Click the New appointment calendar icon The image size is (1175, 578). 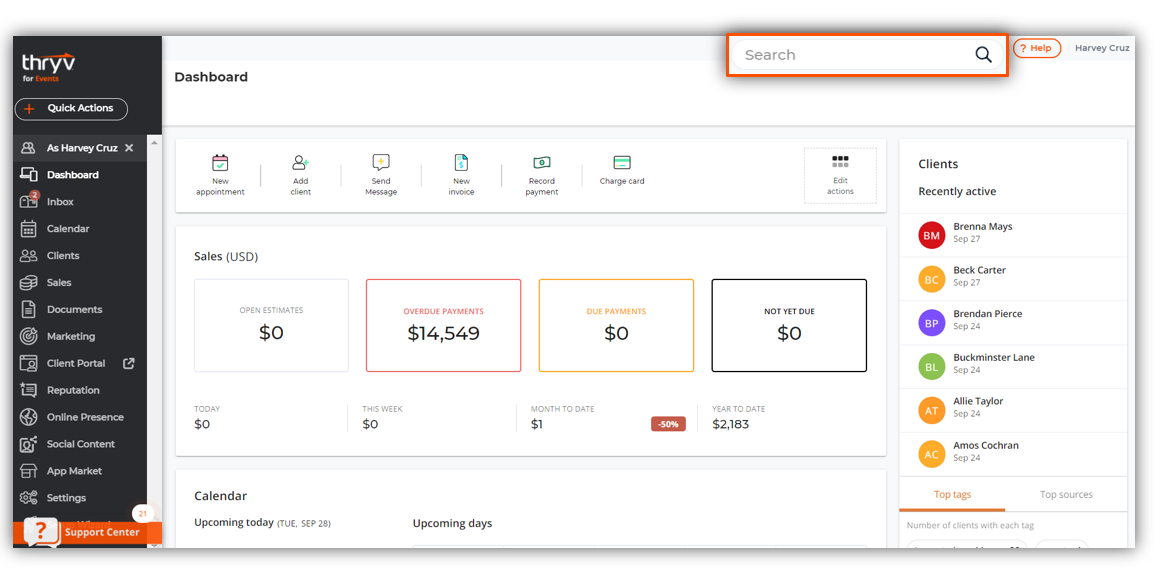click(220, 163)
